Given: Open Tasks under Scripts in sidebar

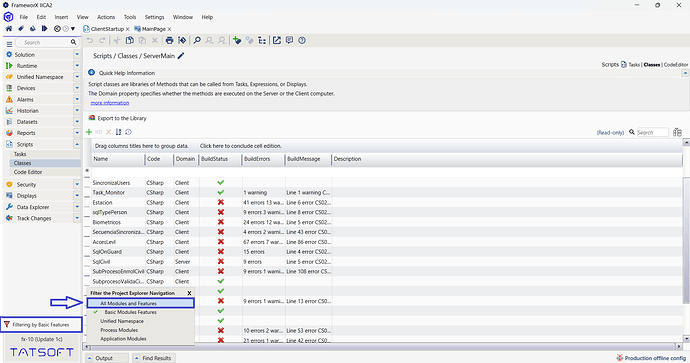Looking at the screenshot, I should point(20,154).
